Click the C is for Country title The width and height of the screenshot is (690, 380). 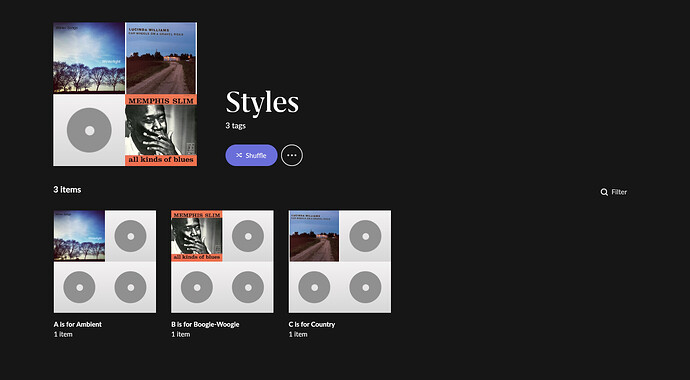(312, 325)
